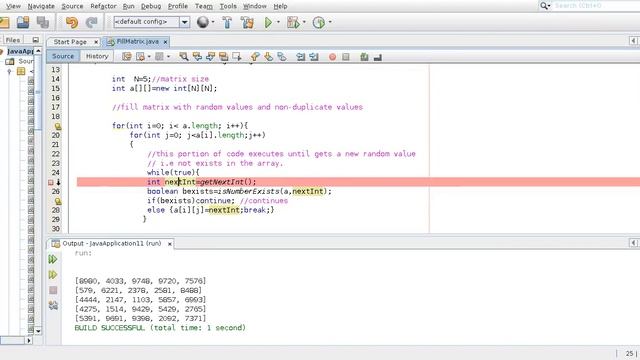Click the Re-run green arrows icon
The image size is (640, 360).
point(53,259)
